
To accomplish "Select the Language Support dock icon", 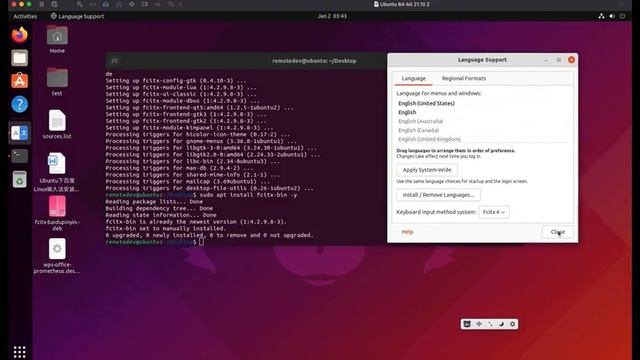I will coord(19,133).
